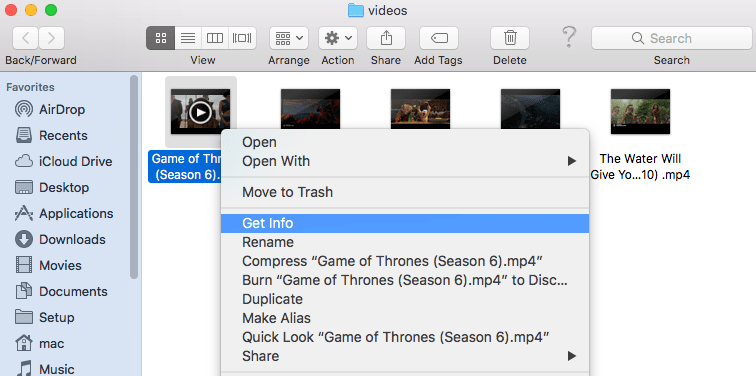The image size is (756, 376).
Task: Go back with the Back arrow button
Action: click(x=26, y=38)
